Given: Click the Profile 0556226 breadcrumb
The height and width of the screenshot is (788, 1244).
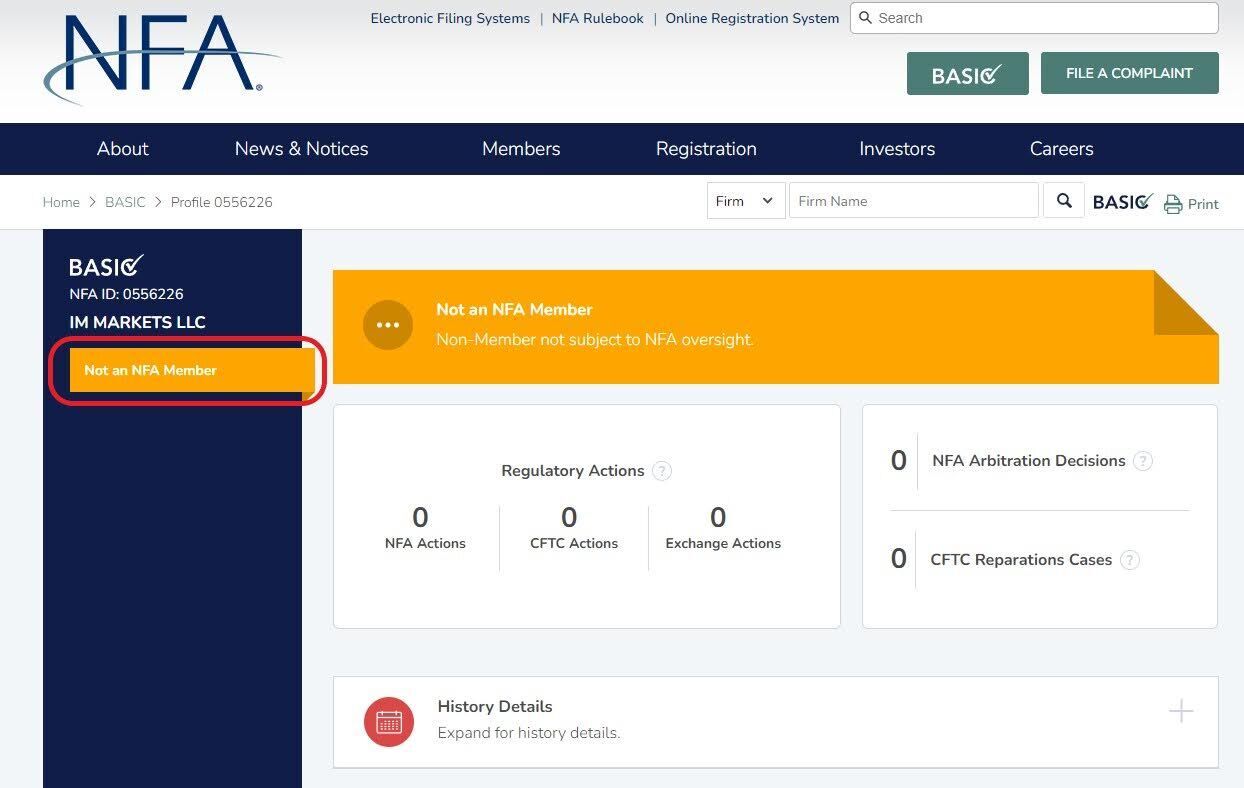Looking at the screenshot, I should pos(222,202).
